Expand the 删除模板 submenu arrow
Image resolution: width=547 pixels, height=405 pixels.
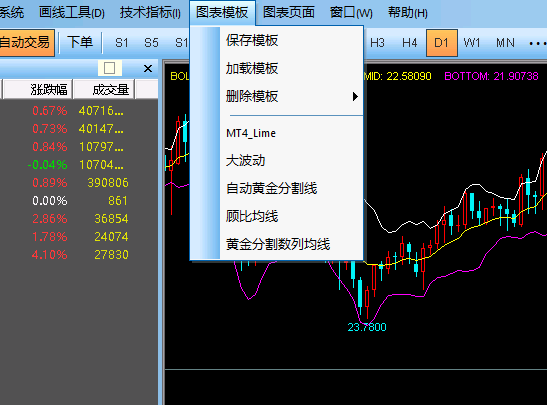click(355, 97)
